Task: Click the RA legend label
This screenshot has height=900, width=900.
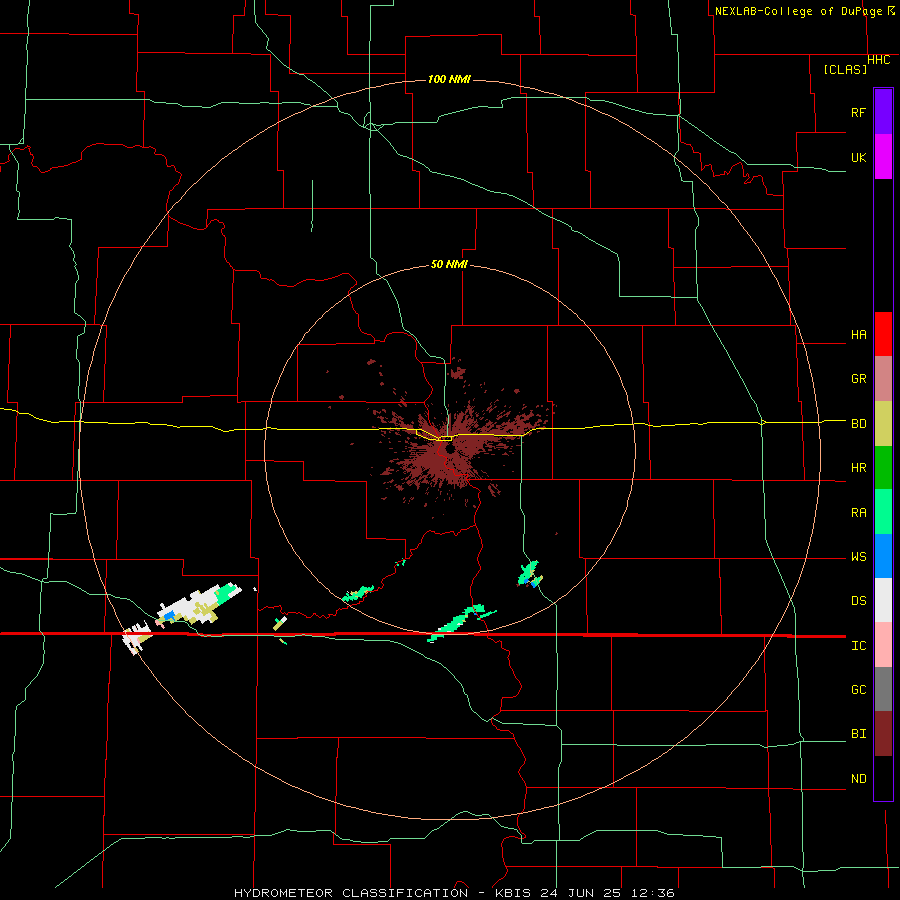Action: [x=858, y=513]
